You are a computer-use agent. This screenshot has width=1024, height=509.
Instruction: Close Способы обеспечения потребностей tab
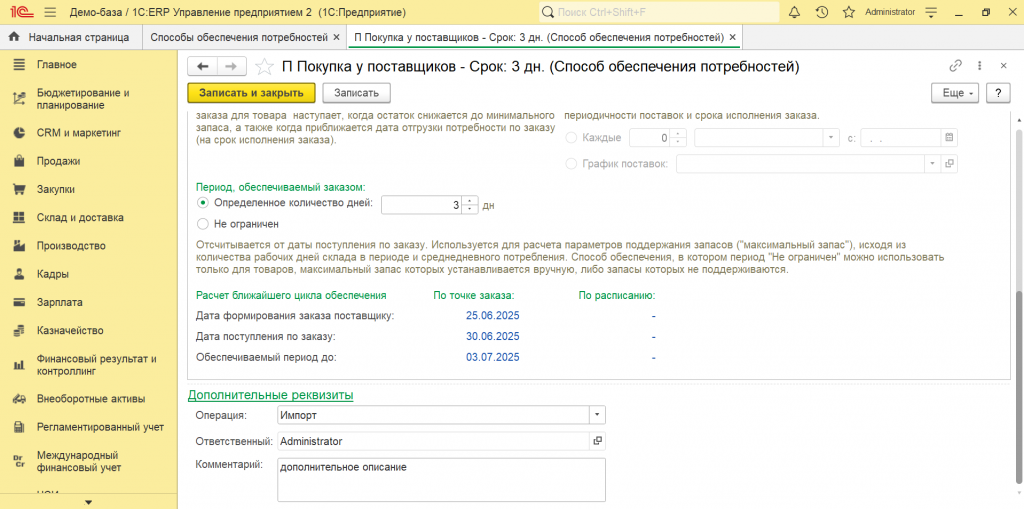(x=336, y=38)
